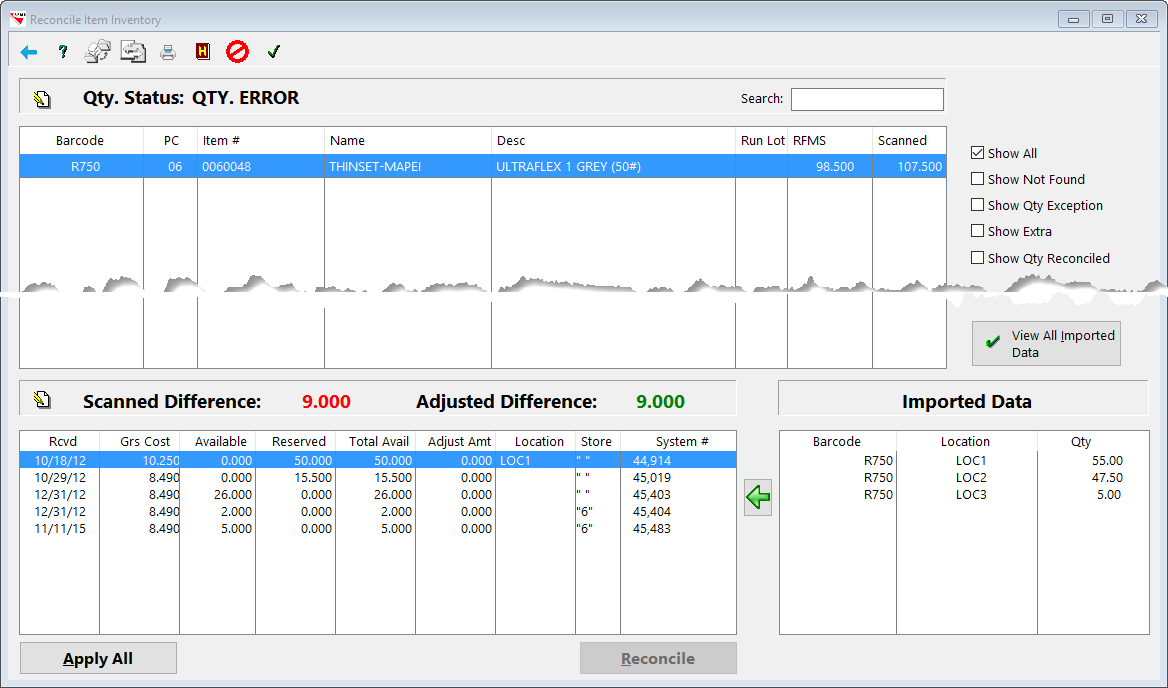The height and width of the screenshot is (688, 1168).
Task: Click the note icon beside Qty. Status
Action: 41,98
